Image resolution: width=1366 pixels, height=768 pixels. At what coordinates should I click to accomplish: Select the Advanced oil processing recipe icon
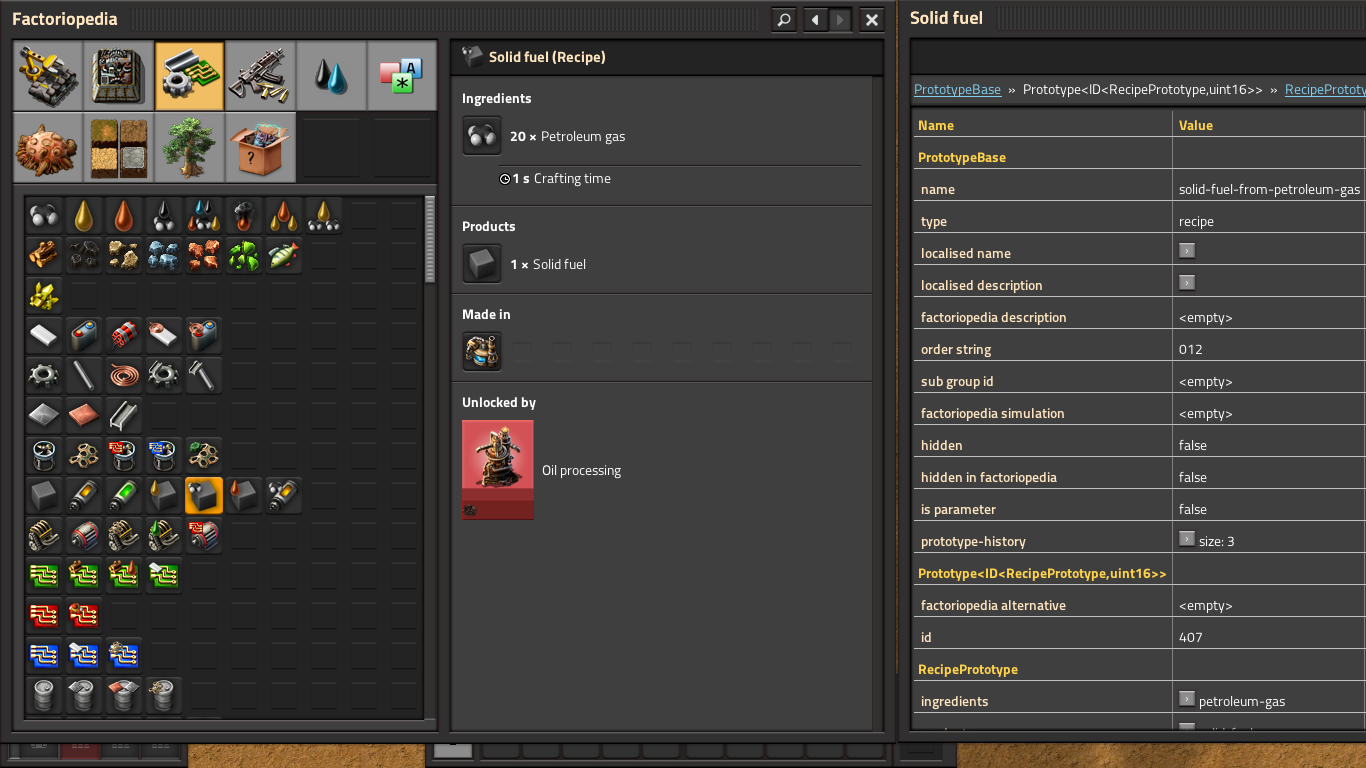coord(204,216)
